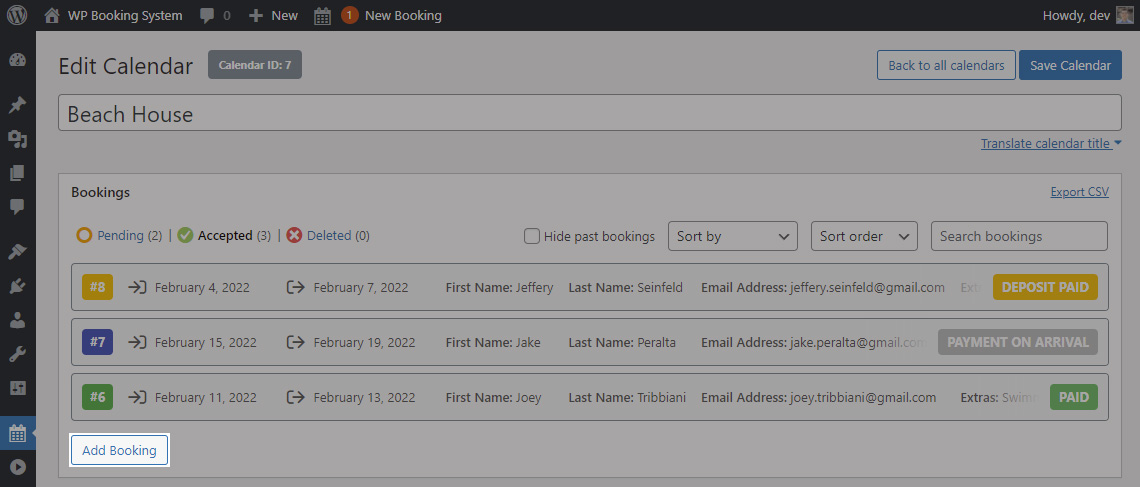Open the Sort order dropdown
Image resolution: width=1140 pixels, height=487 pixels.
tap(864, 236)
